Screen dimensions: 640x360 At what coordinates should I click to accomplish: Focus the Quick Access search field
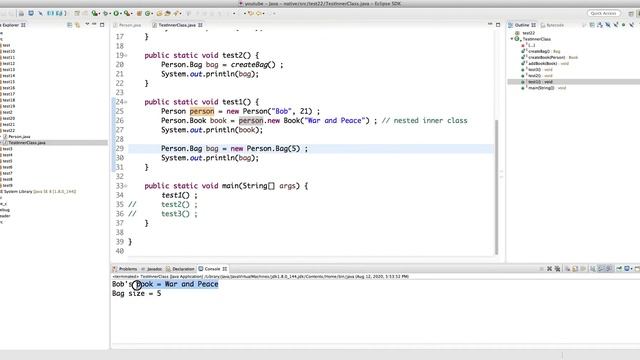[604, 13]
